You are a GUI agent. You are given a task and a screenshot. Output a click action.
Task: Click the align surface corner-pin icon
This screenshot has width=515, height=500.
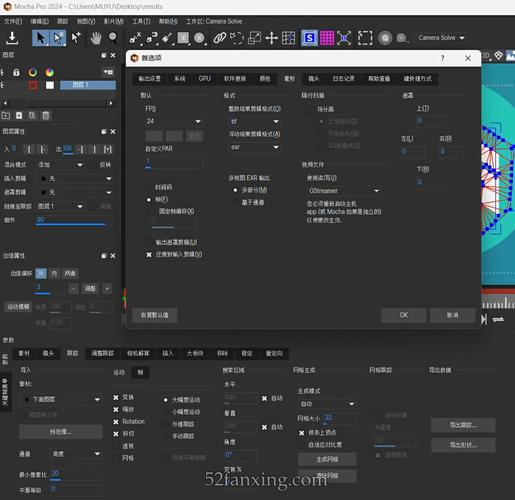click(x=344, y=38)
